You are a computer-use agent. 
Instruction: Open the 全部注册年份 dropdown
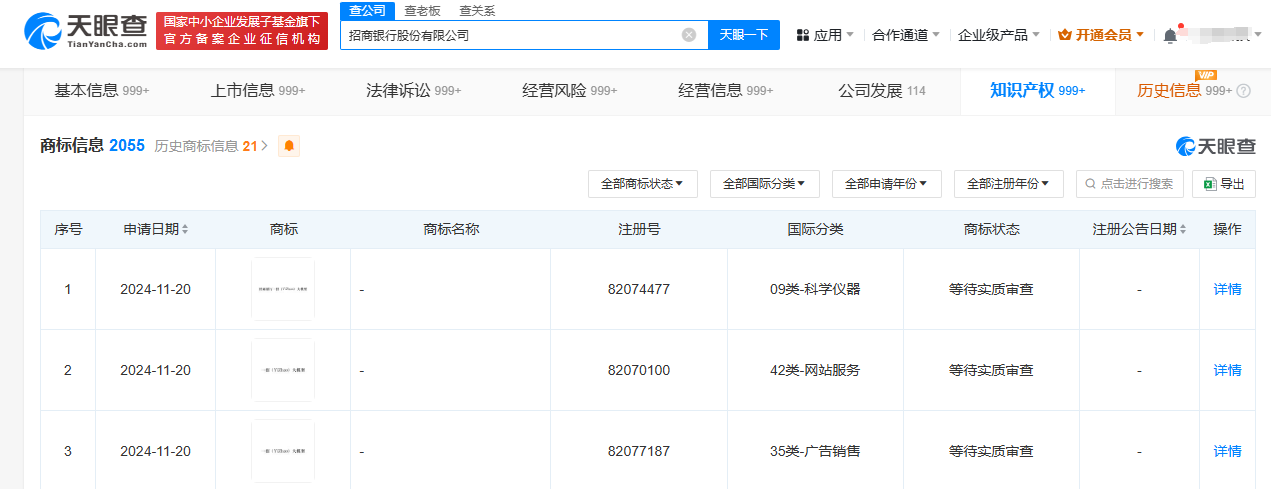pos(1008,184)
